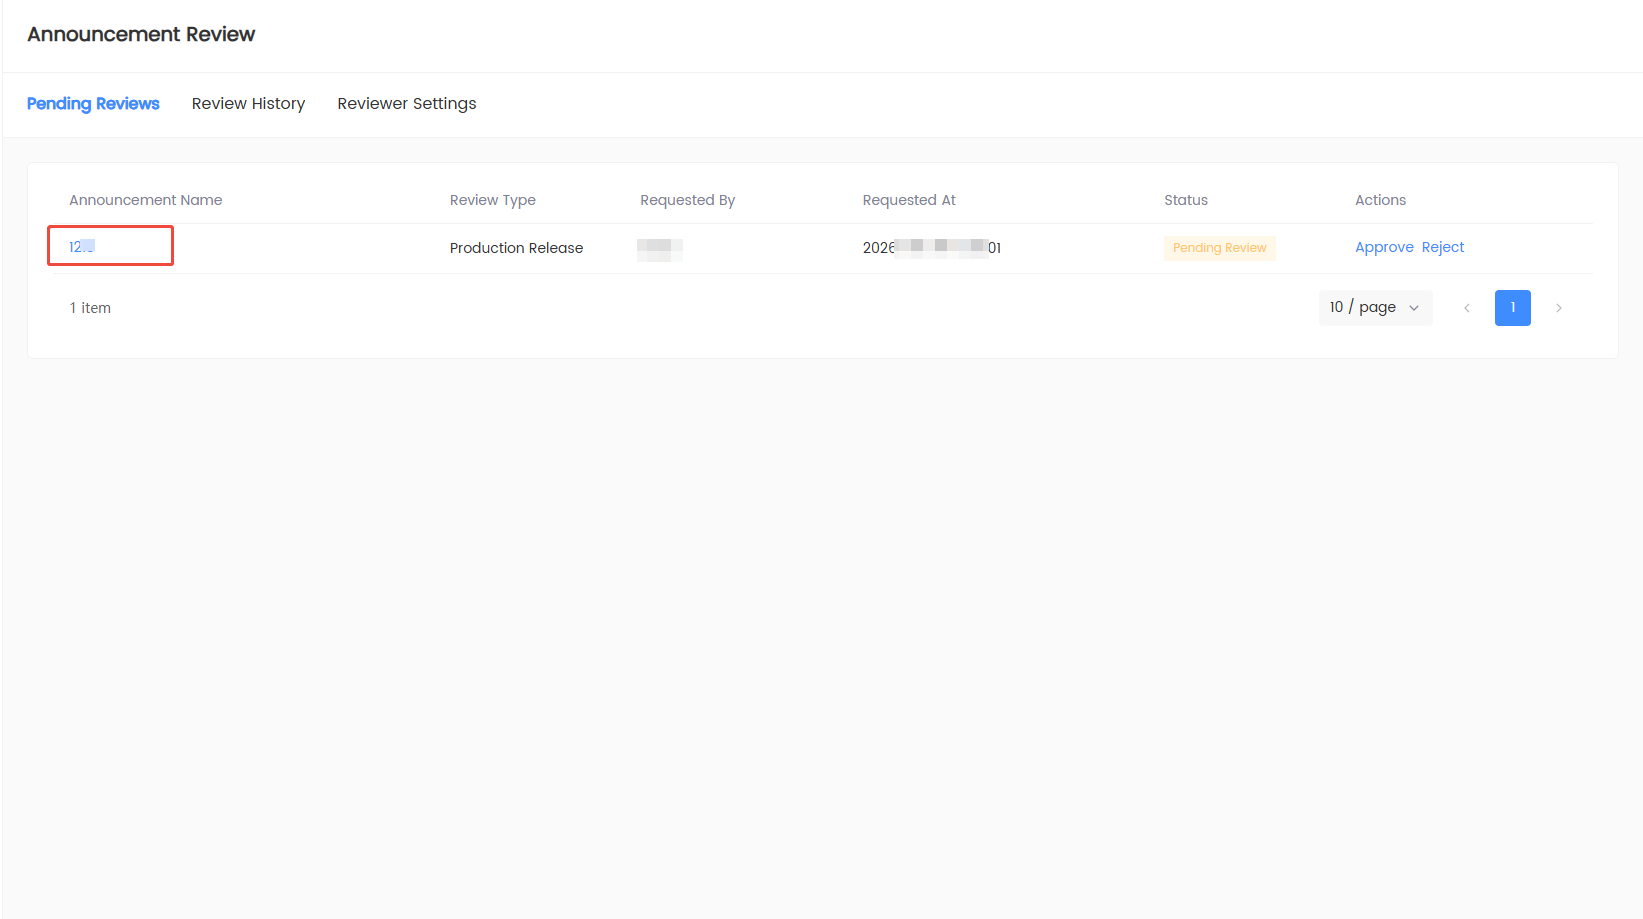The width and height of the screenshot is (1643, 919).
Task: Expand the 10 / page size dropdown
Action: [x=1375, y=308]
